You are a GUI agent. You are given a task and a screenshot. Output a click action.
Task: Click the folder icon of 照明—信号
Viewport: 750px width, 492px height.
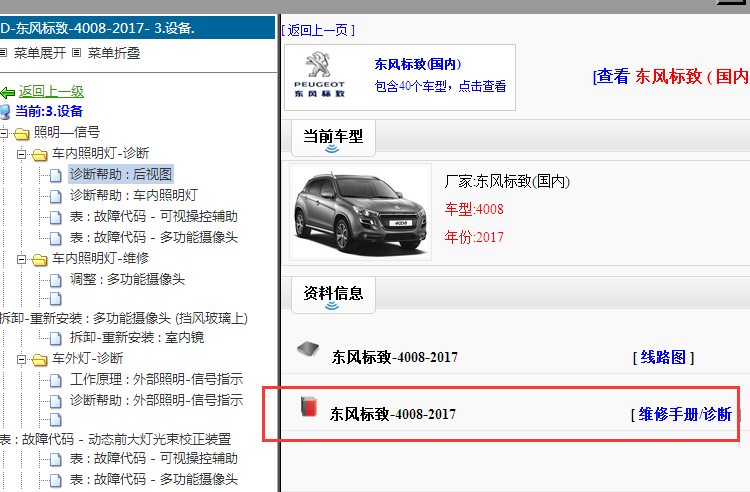(x=22, y=133)
